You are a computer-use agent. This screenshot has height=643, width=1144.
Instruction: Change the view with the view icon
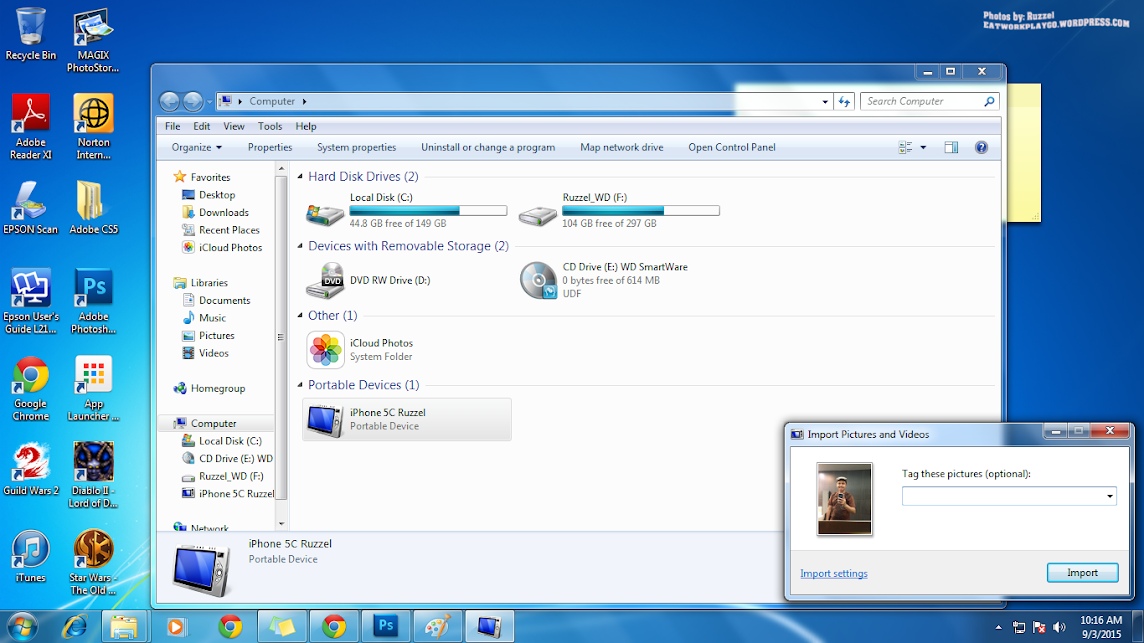(x=905, y=147)
